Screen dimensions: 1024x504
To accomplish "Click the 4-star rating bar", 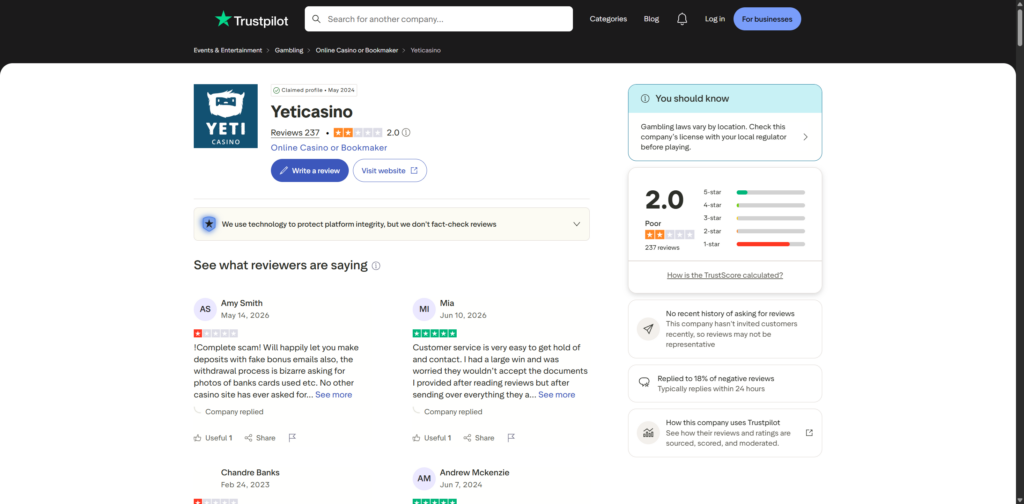I will tap(771, 205).
